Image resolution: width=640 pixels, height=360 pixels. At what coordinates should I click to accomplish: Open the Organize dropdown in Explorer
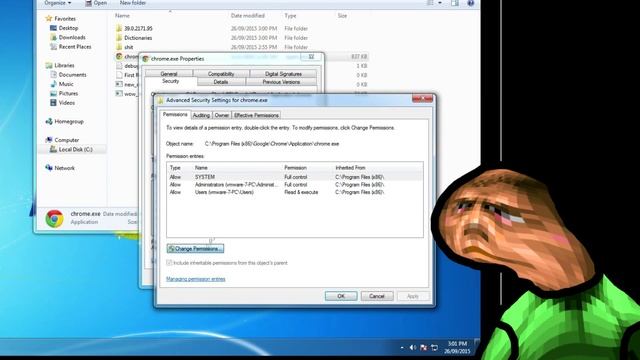tap(58, 3)
